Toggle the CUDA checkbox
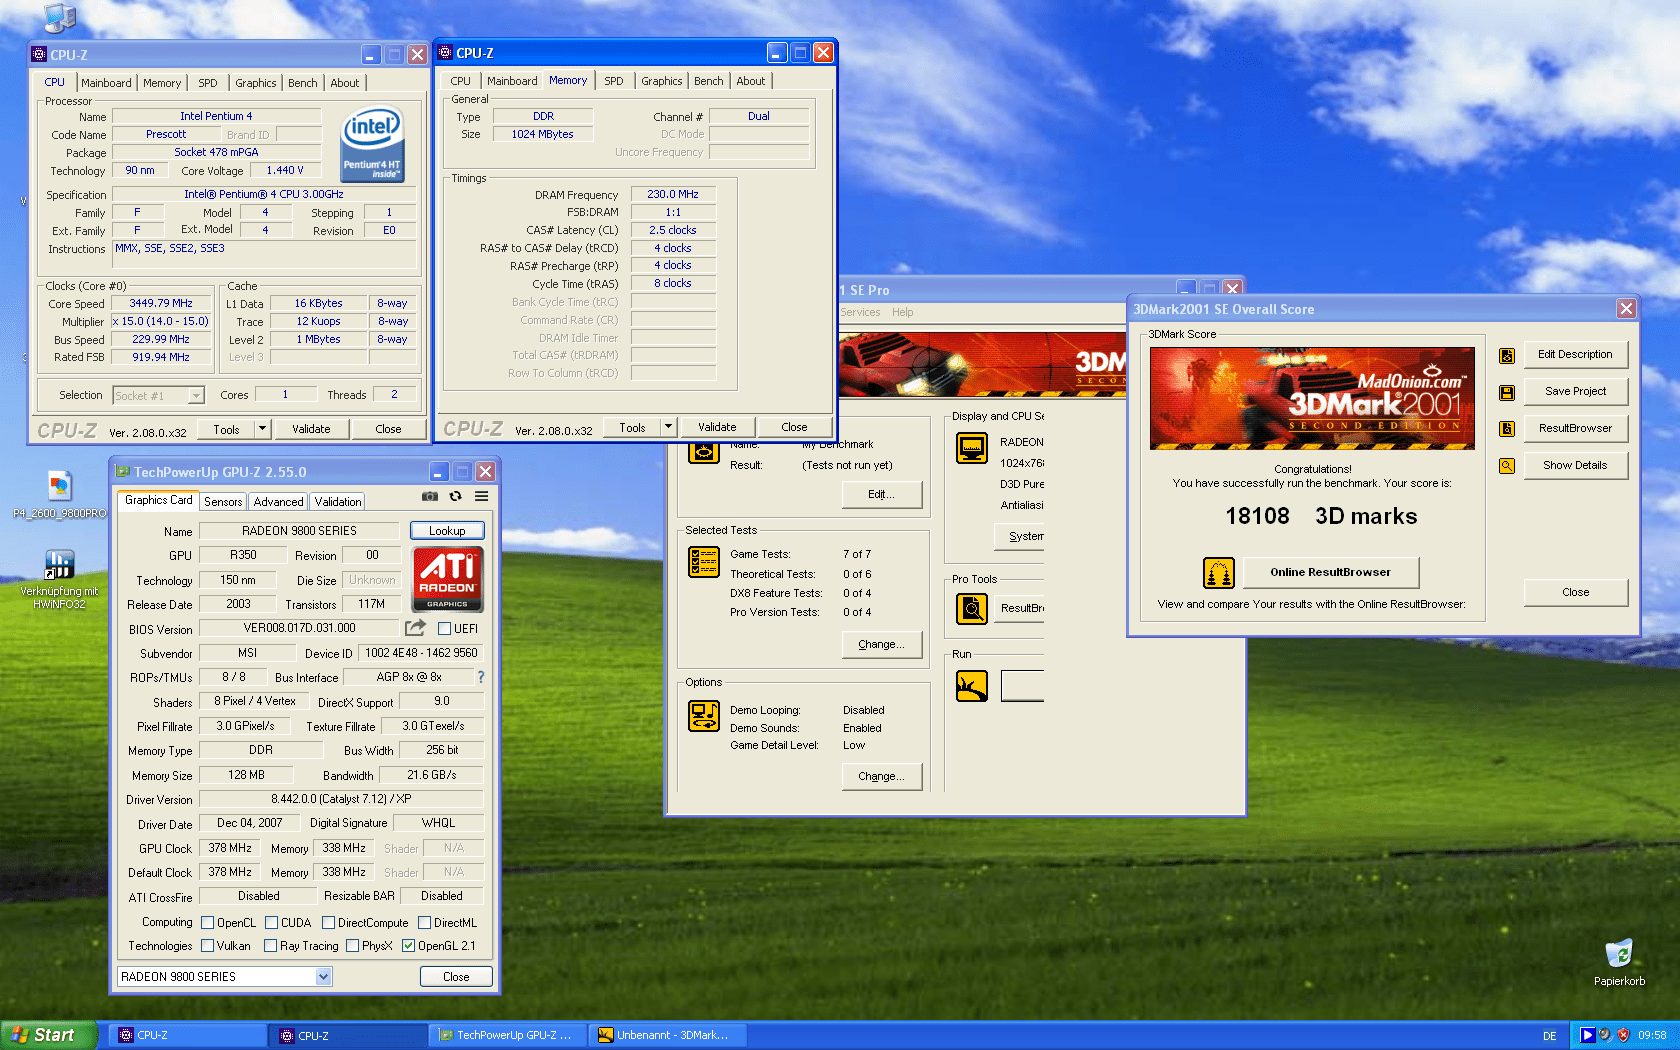 coord(272,922)
